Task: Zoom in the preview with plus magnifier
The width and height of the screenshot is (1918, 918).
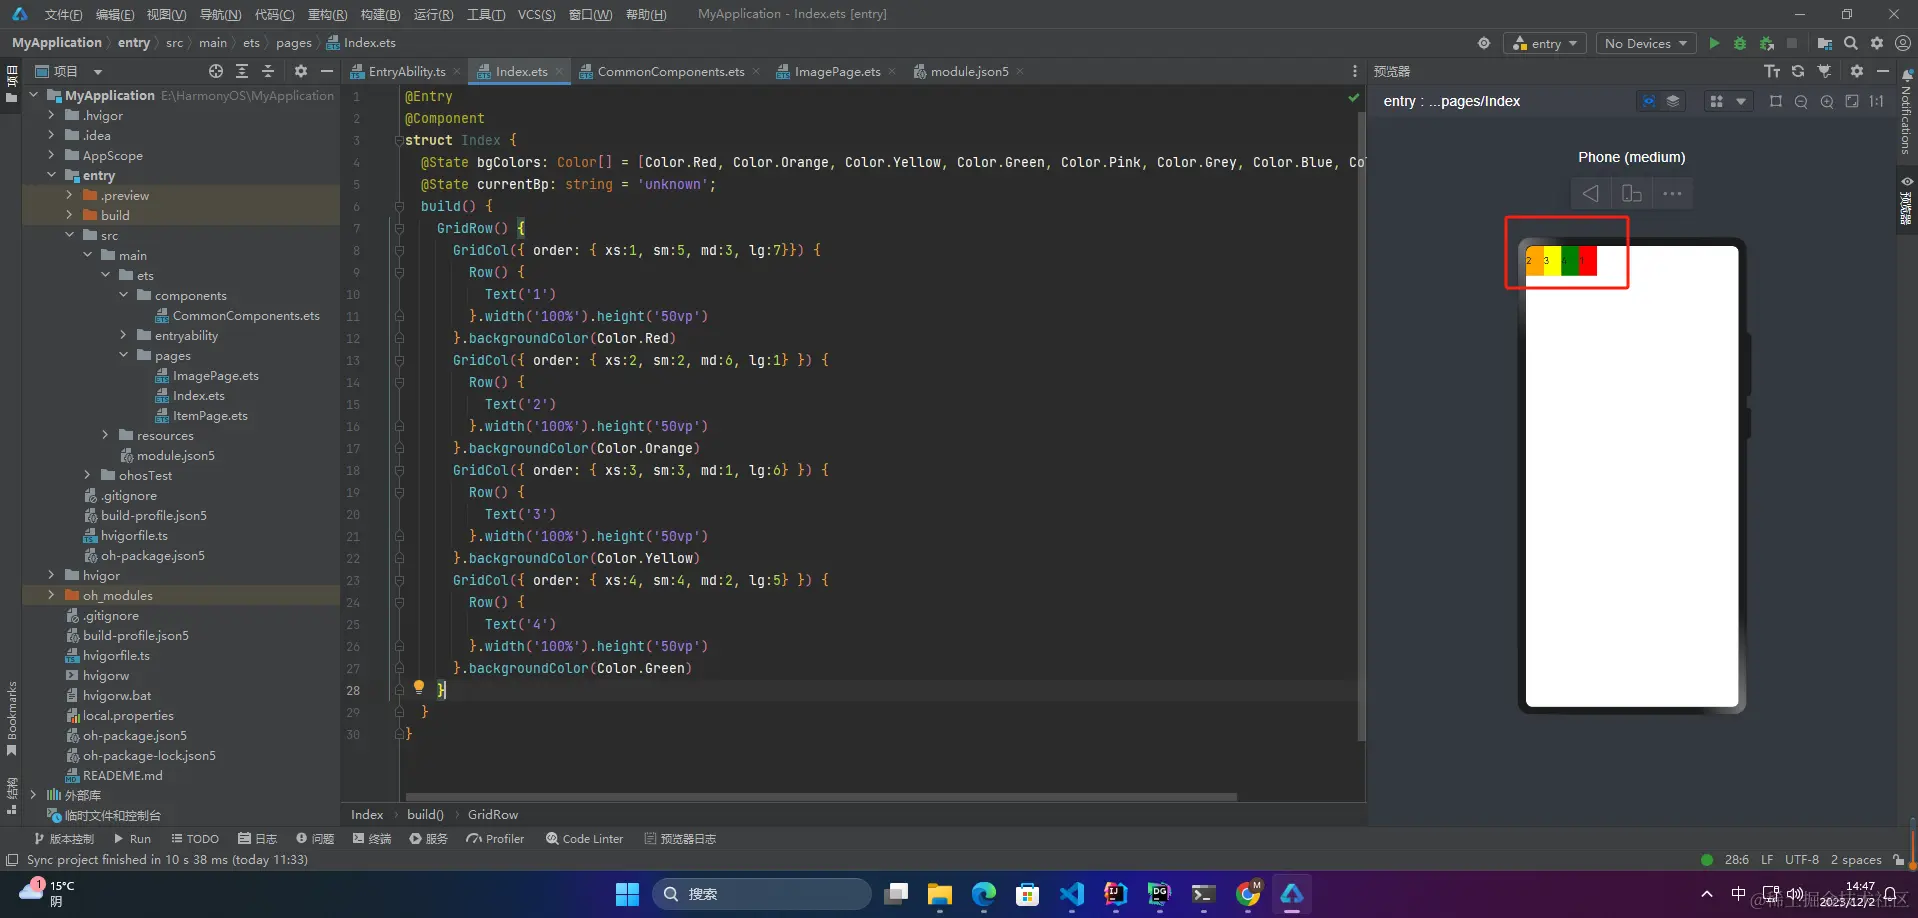Action: point(1827,101)
